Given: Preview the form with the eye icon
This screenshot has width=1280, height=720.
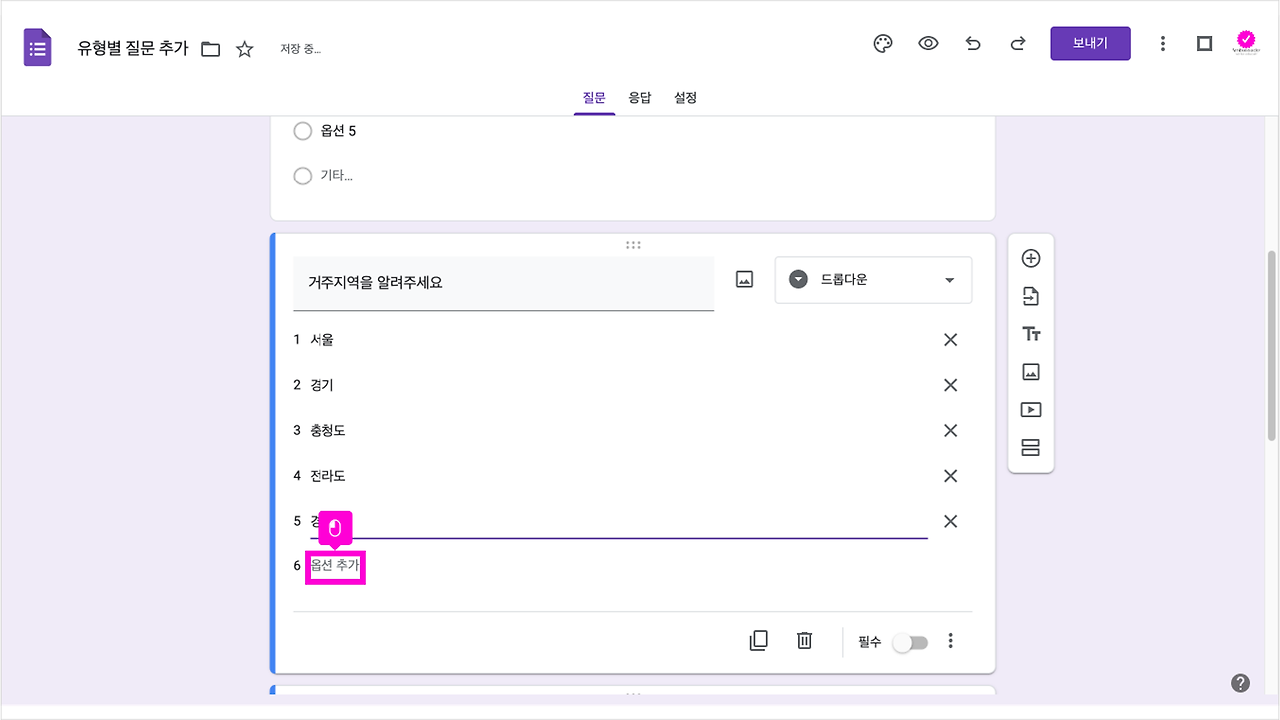Looking at the screenshot, I should click(928, 43).
